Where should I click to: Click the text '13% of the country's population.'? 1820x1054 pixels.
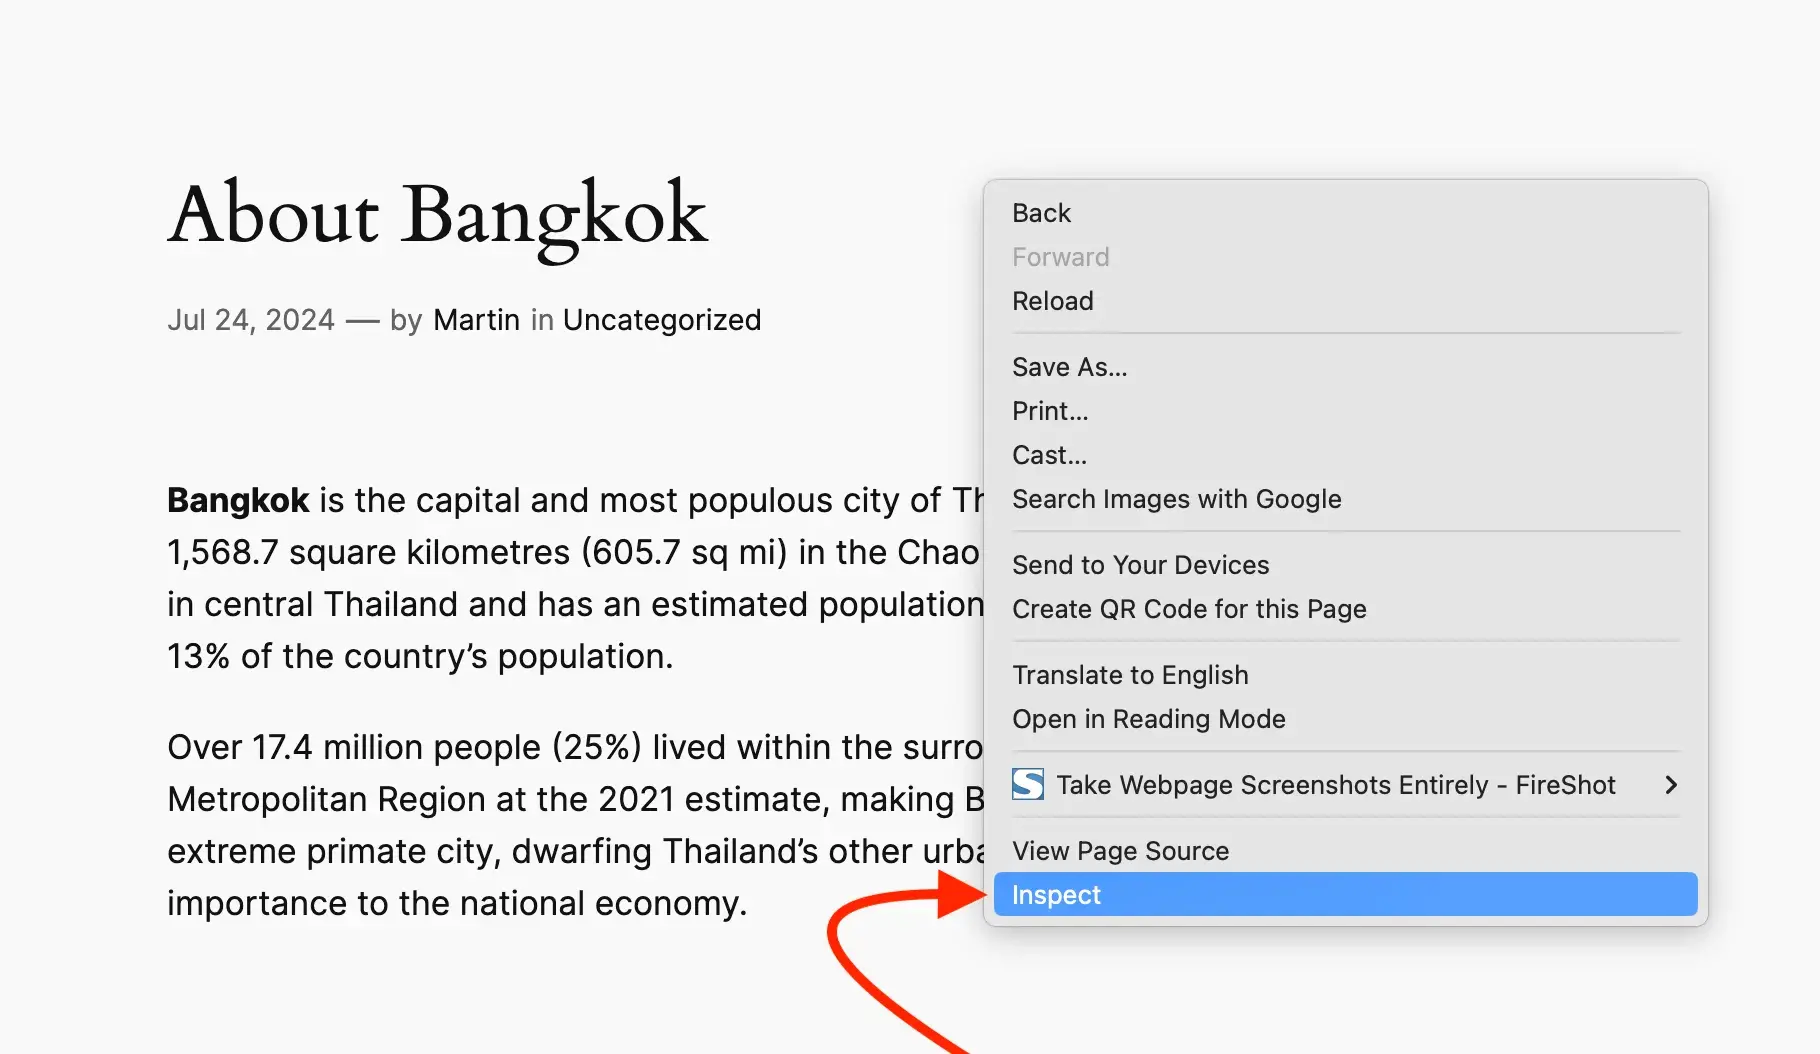[x=420, y=657]
